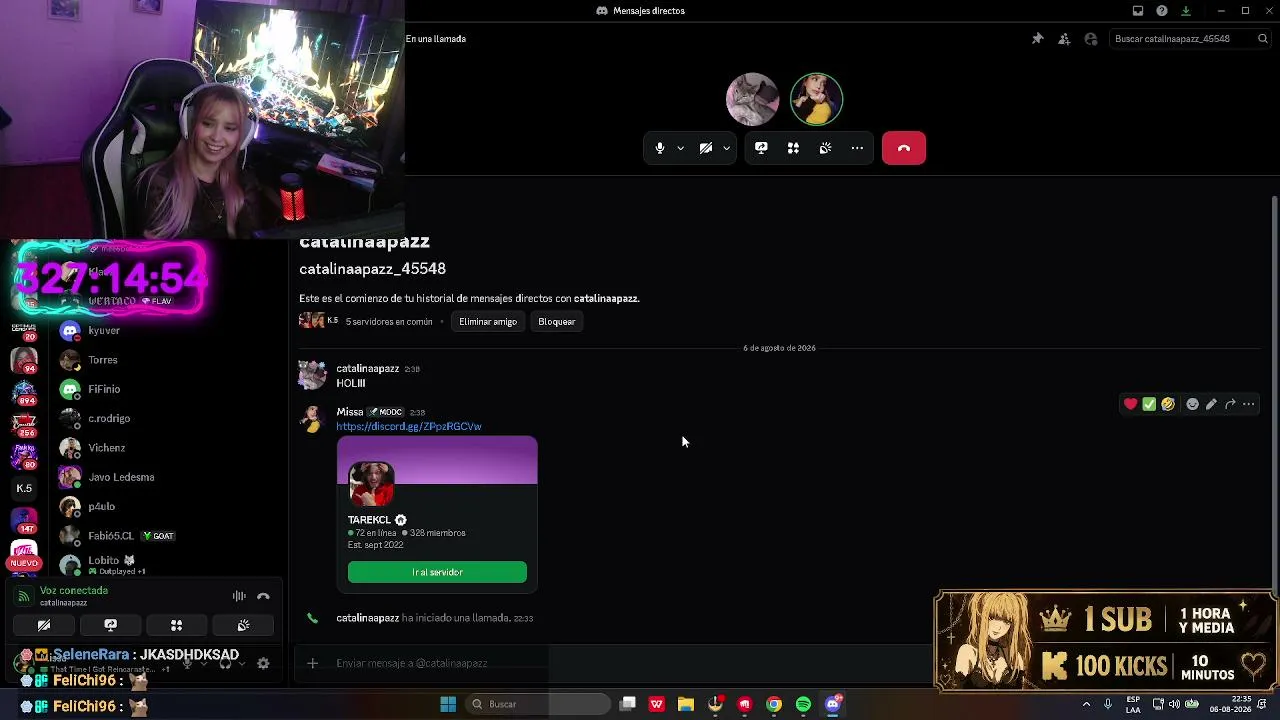Add friends to this direct message
The height and width of the screenshot is (720, 1280).
(1064, 39)
